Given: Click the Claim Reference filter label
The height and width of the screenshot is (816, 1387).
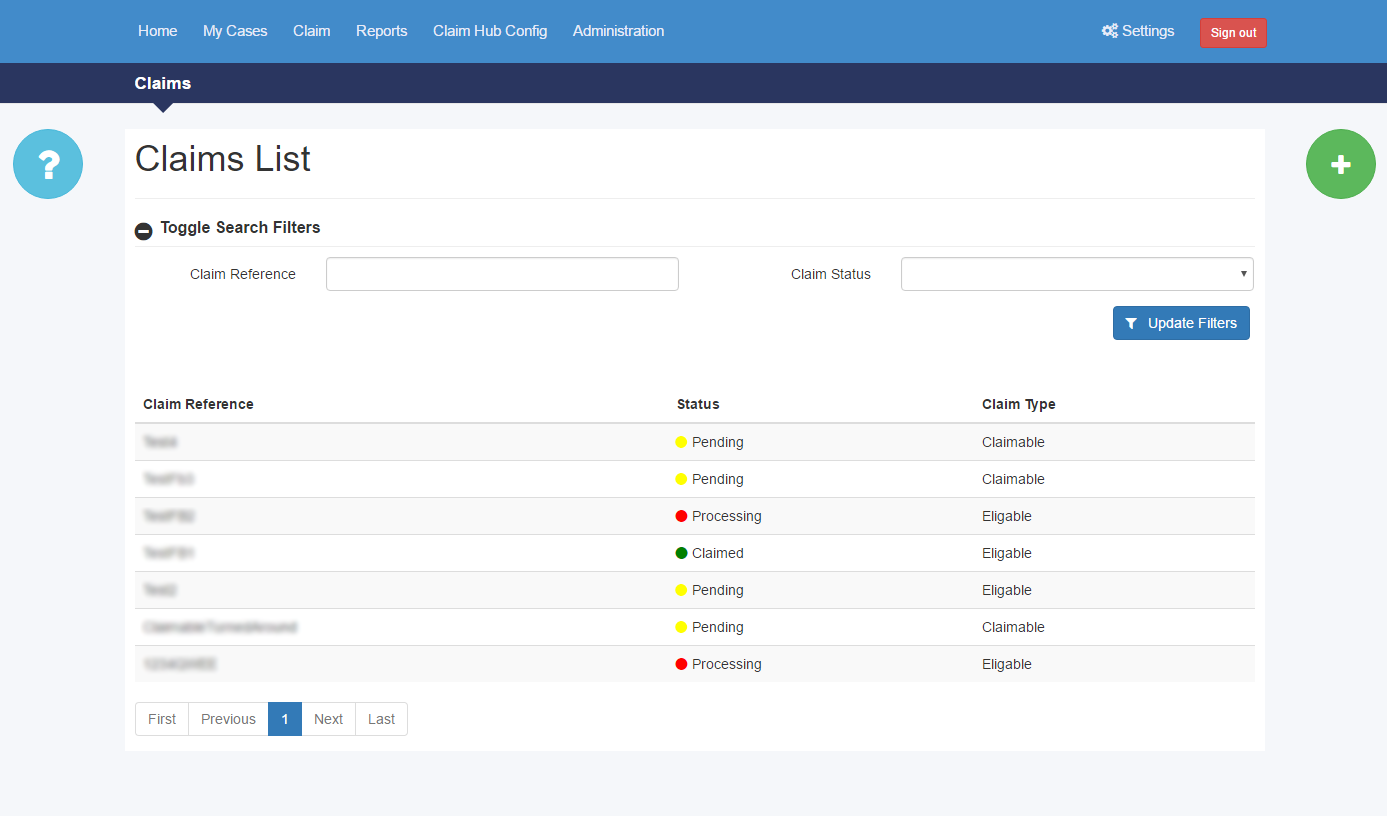Looking at the screenshot, I should (x=243, y=274).
